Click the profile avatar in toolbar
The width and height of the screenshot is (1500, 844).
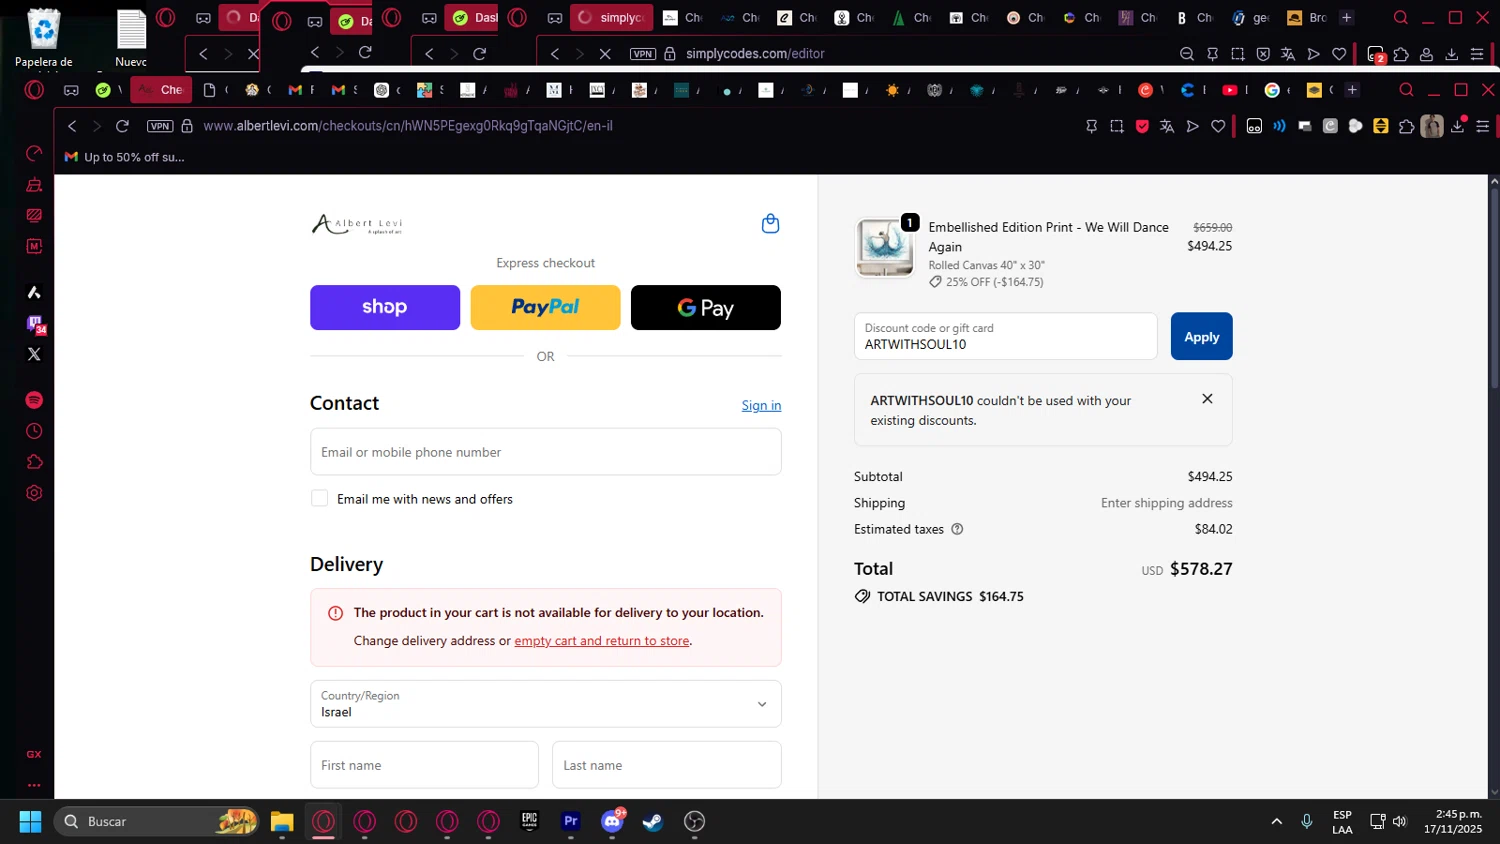click(x=1432, y=126)
